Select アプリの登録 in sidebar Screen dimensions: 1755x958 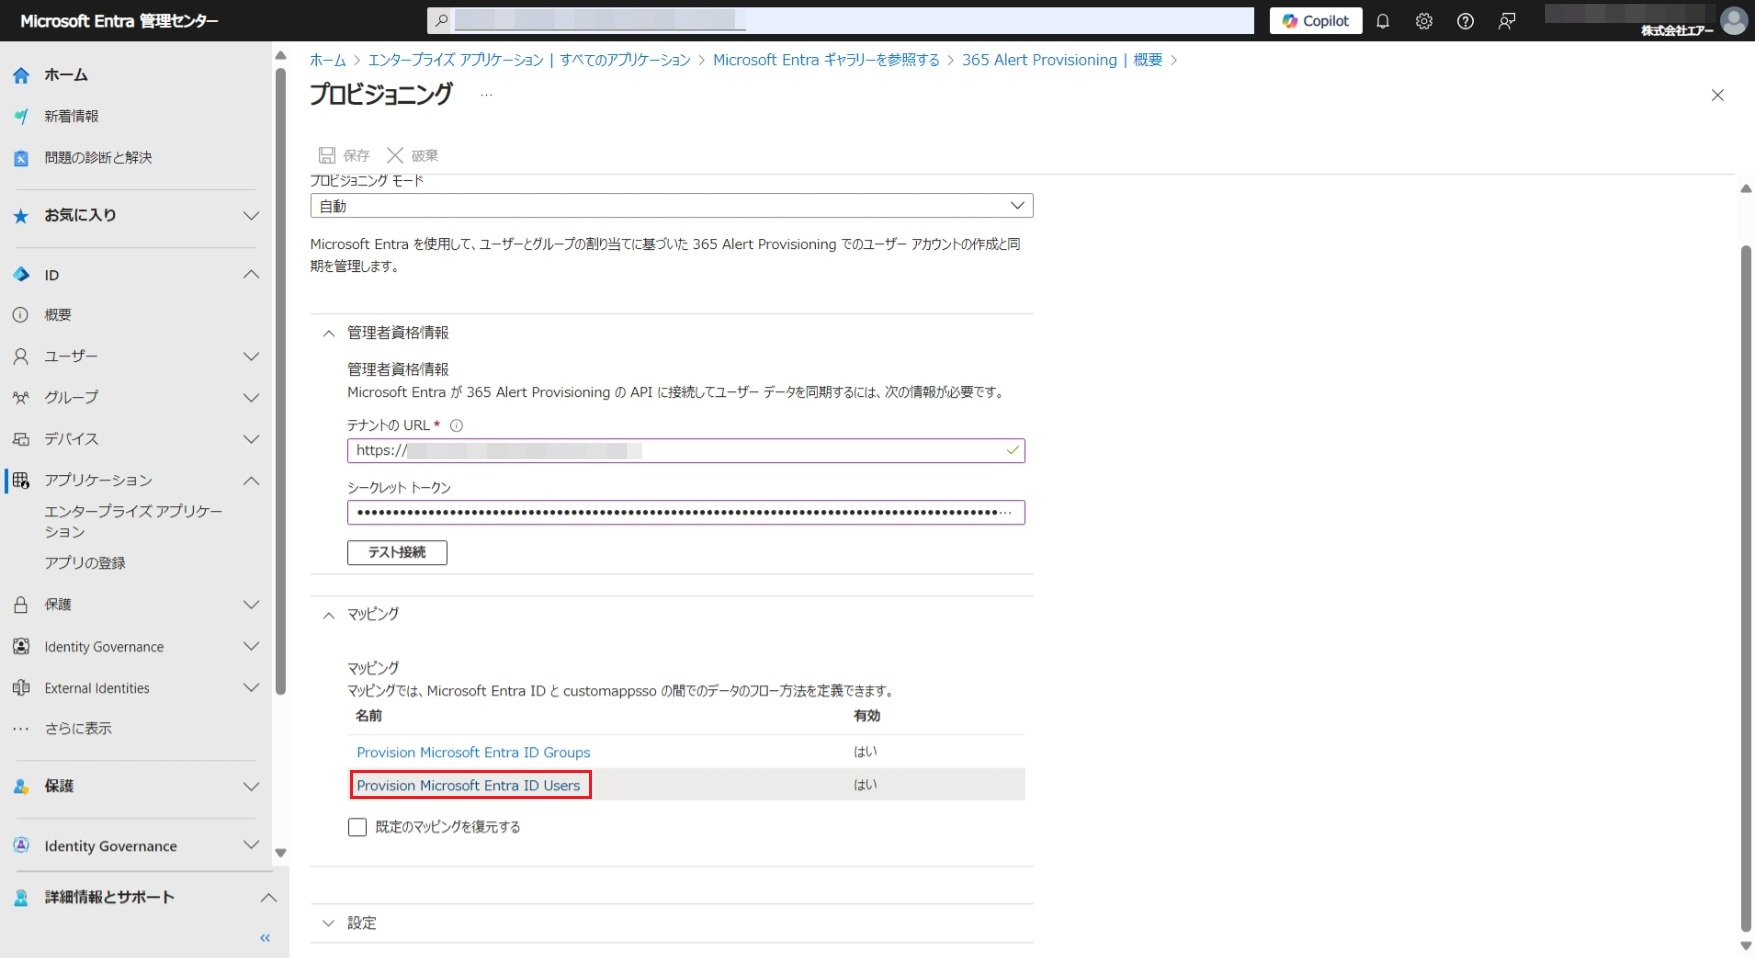[85, 563]
